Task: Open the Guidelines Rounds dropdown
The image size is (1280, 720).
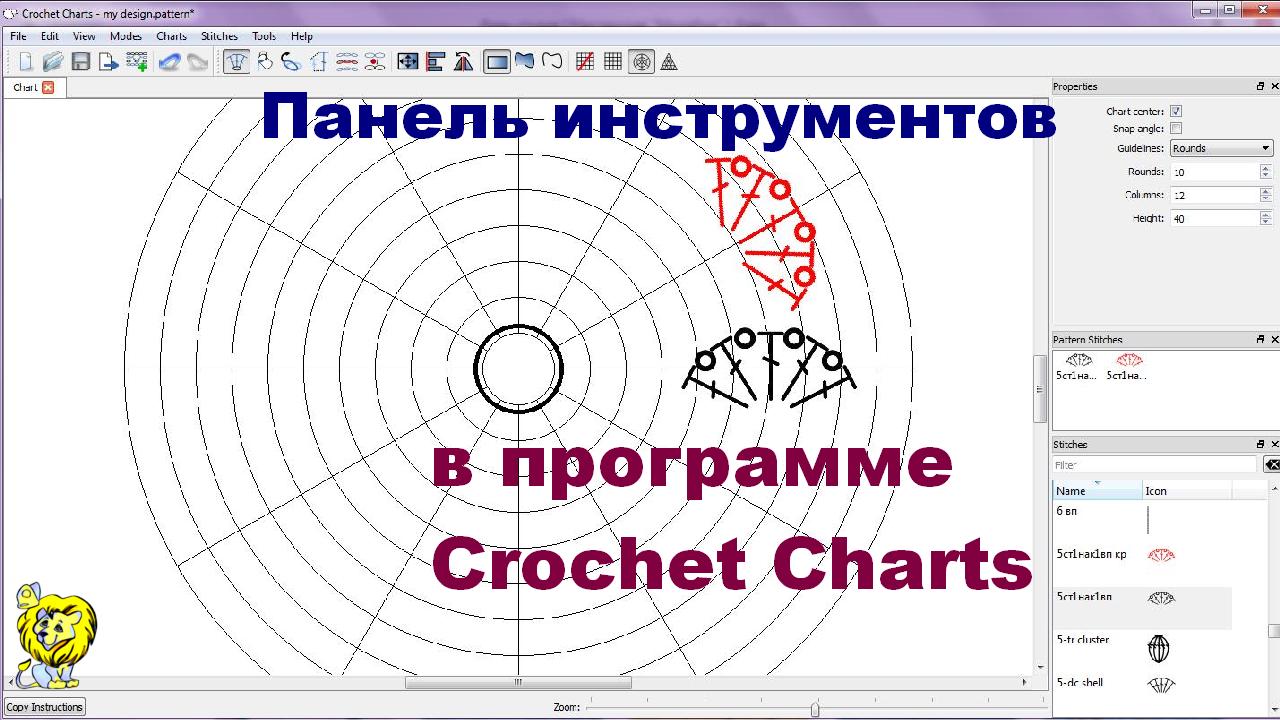Action: coord(1221,148)
